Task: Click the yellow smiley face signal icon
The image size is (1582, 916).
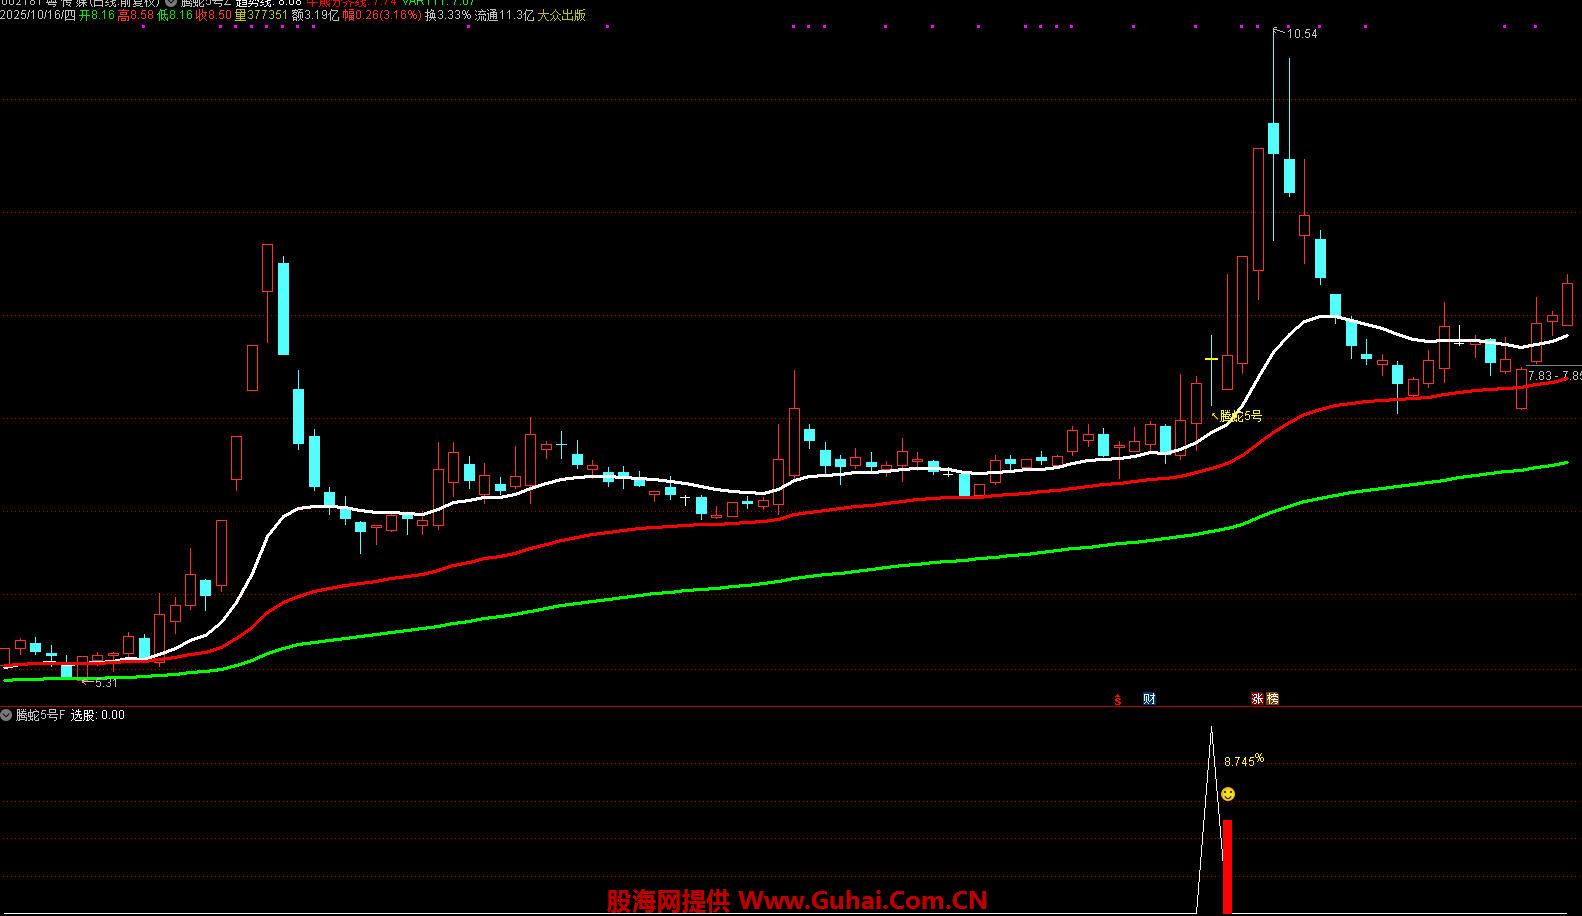Action: [x=1228, y=794]
